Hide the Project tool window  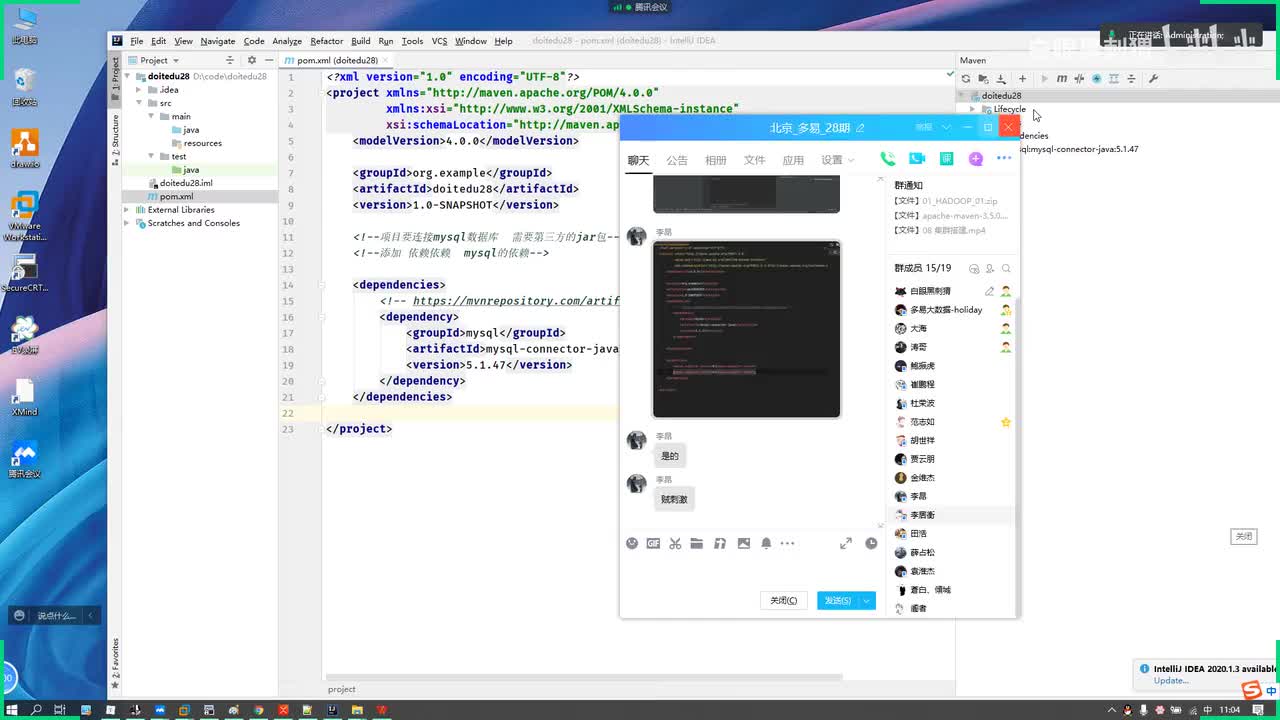[268, 60]
